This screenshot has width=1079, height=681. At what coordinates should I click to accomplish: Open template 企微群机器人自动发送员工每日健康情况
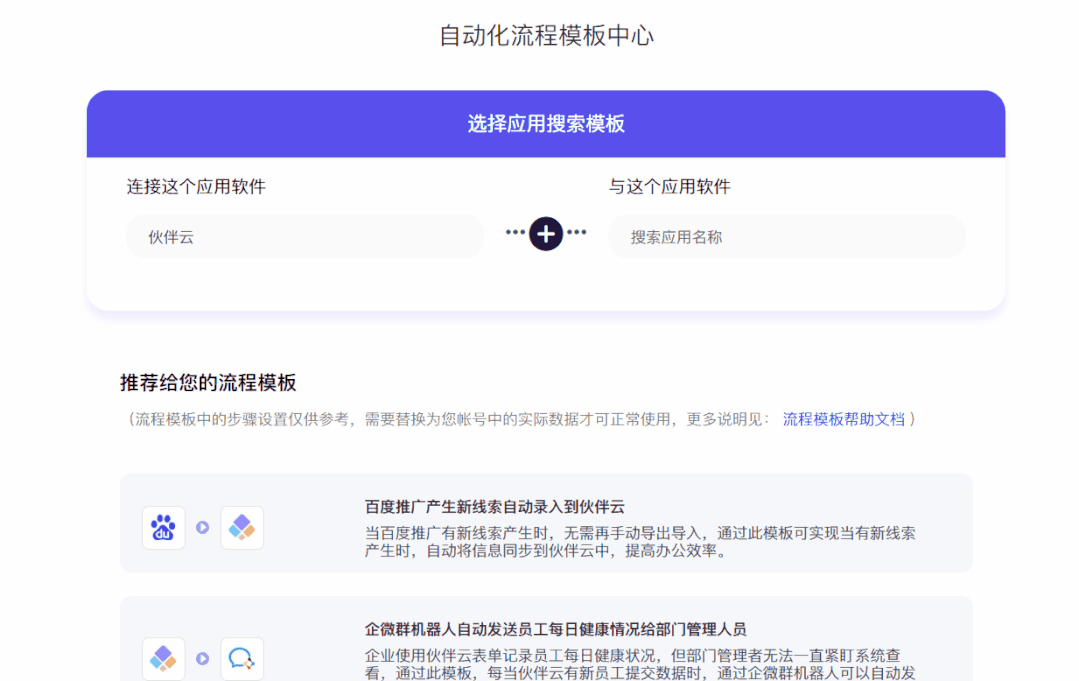pyautogui.click(x=555, y=629)
